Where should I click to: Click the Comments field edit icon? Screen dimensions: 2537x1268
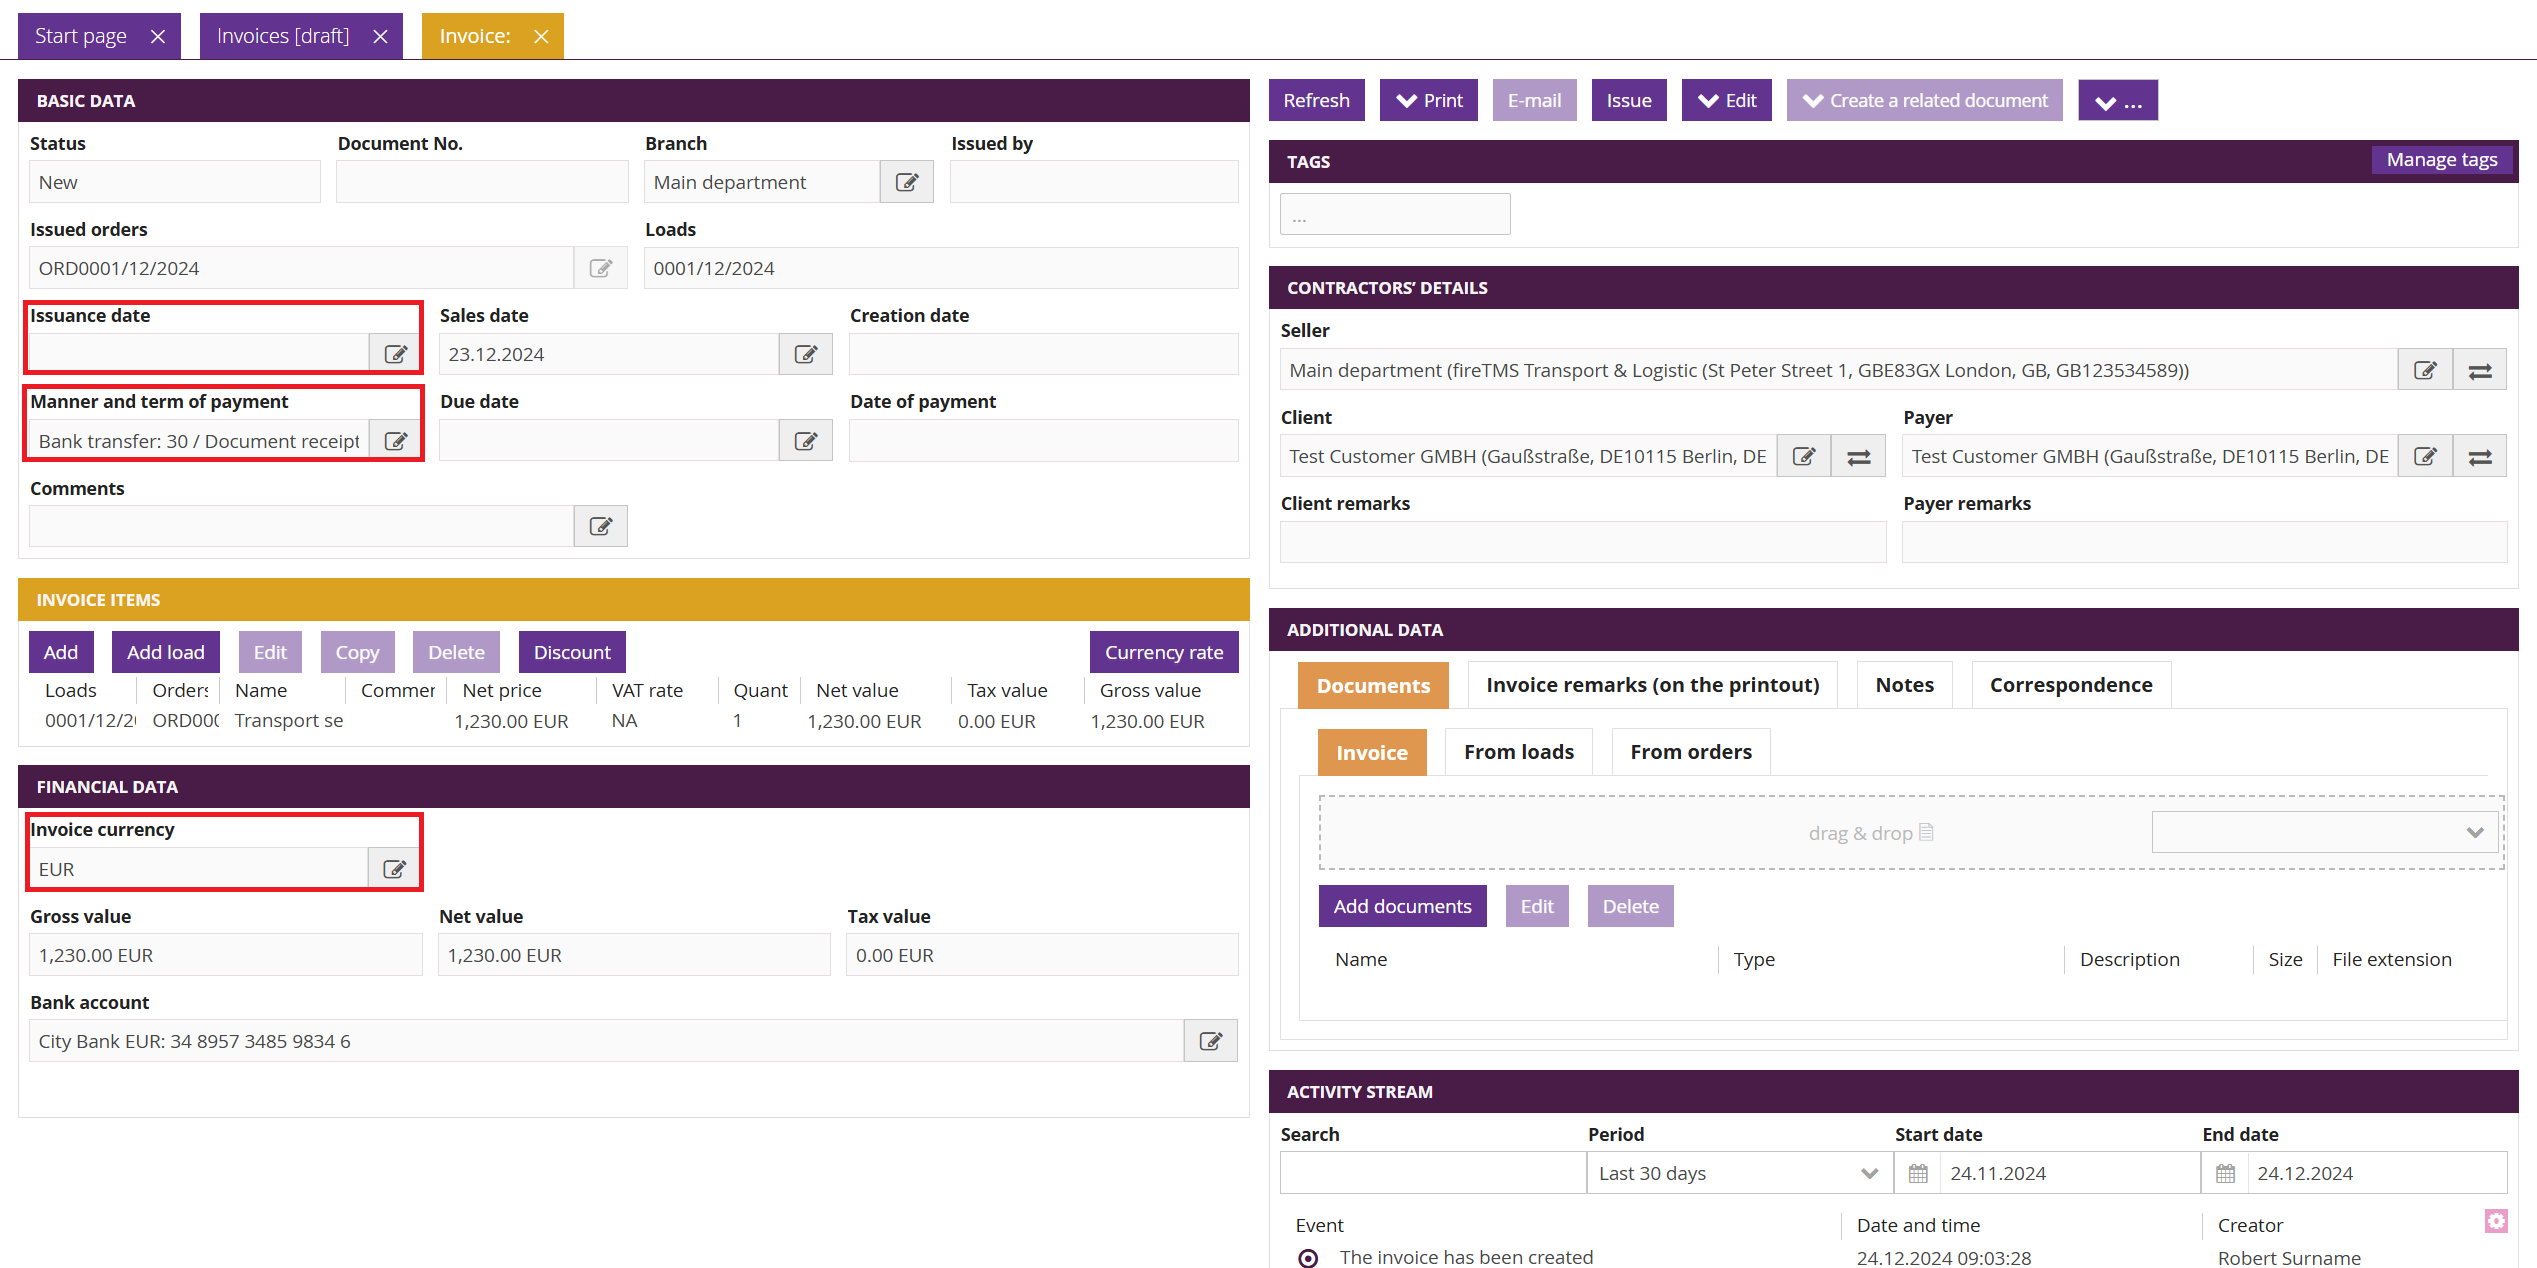tap(600, 526)
